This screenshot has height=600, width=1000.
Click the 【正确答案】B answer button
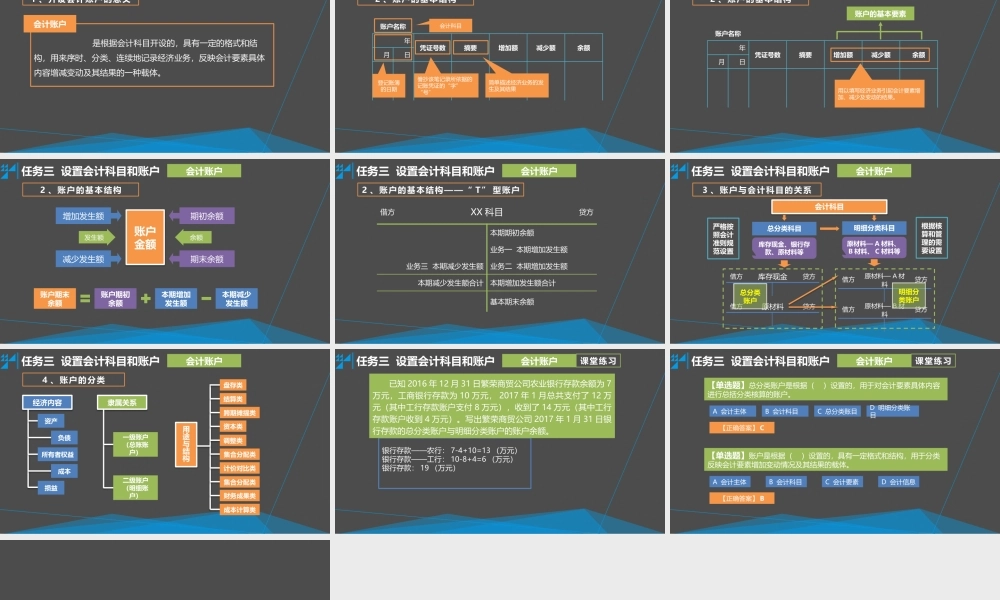click(742, 498)
